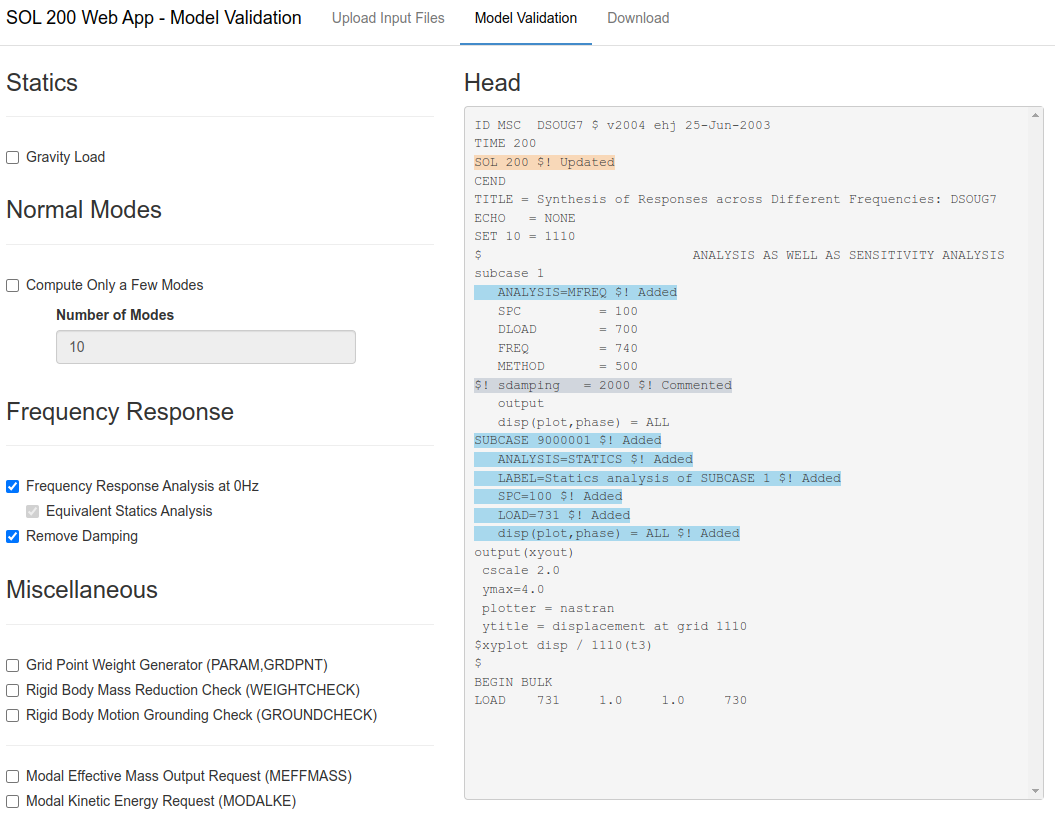The height and width of the screenshot is (815, 1055).
Task: Click the commented sdamping = 2000 line
Action: [x=603, y=385]
